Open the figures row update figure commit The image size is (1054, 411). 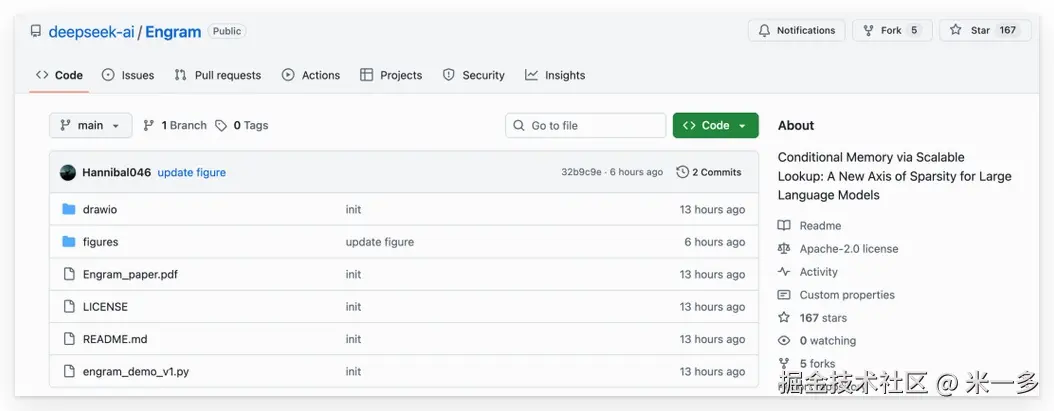380,242
